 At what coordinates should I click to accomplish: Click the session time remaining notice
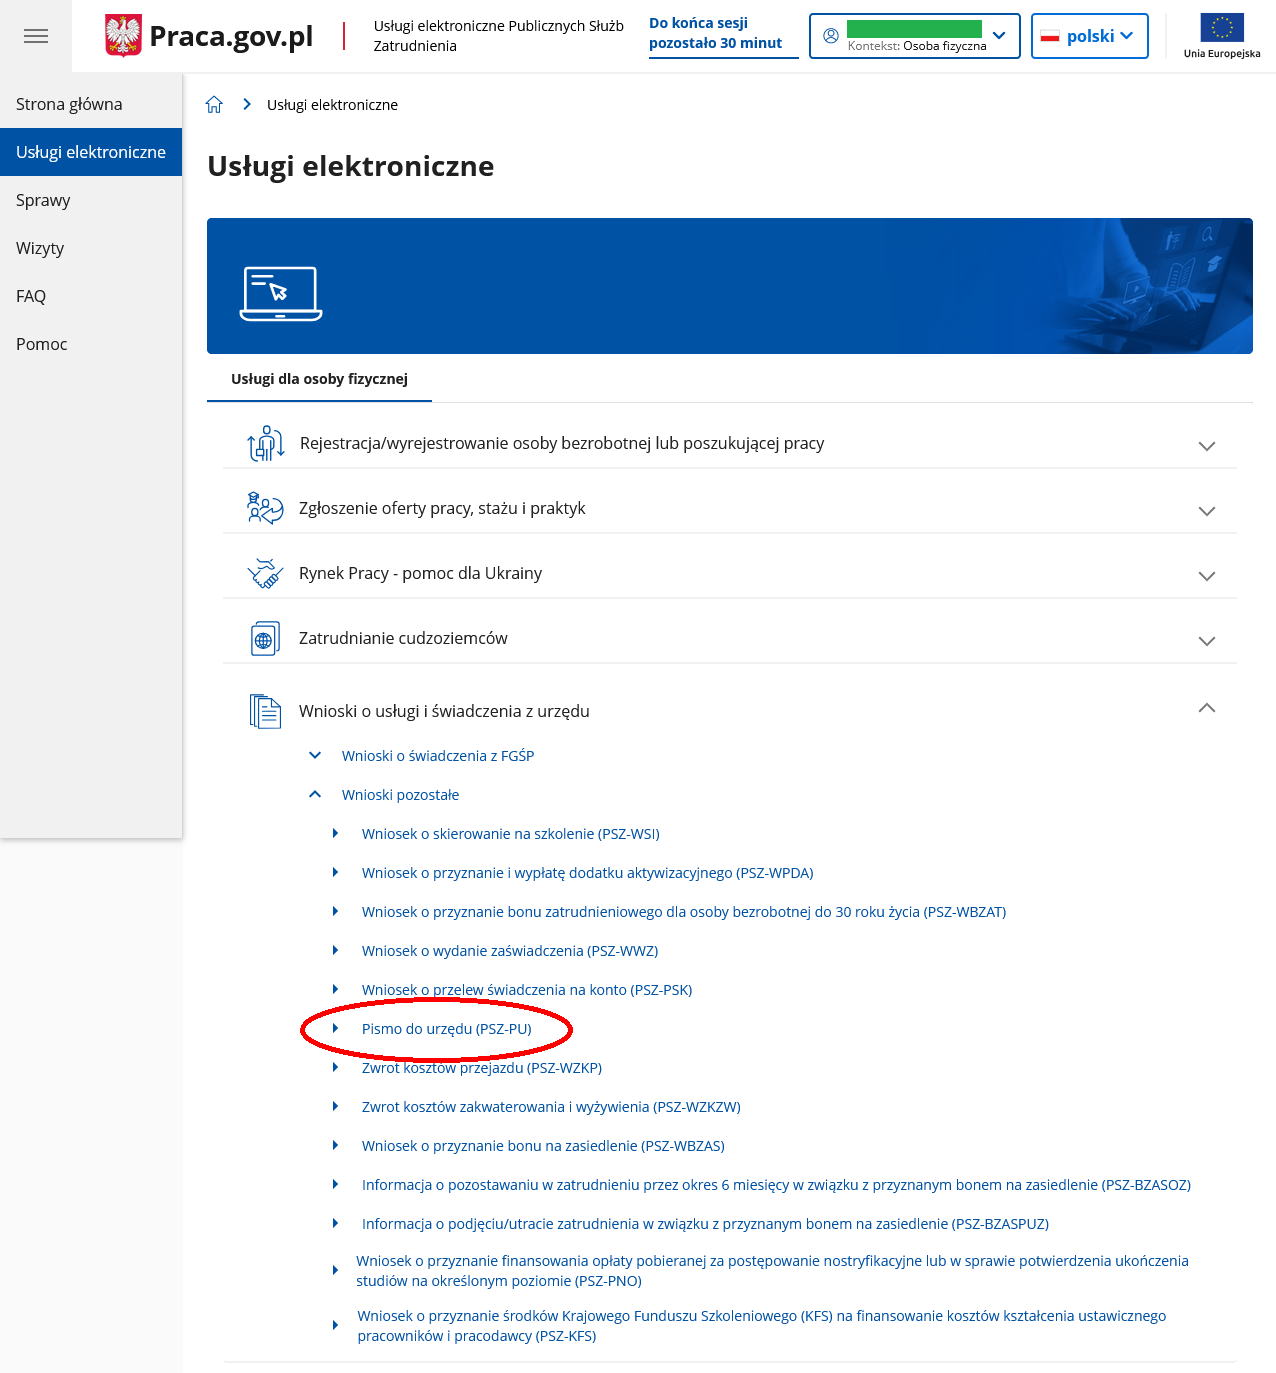point(715,33)
